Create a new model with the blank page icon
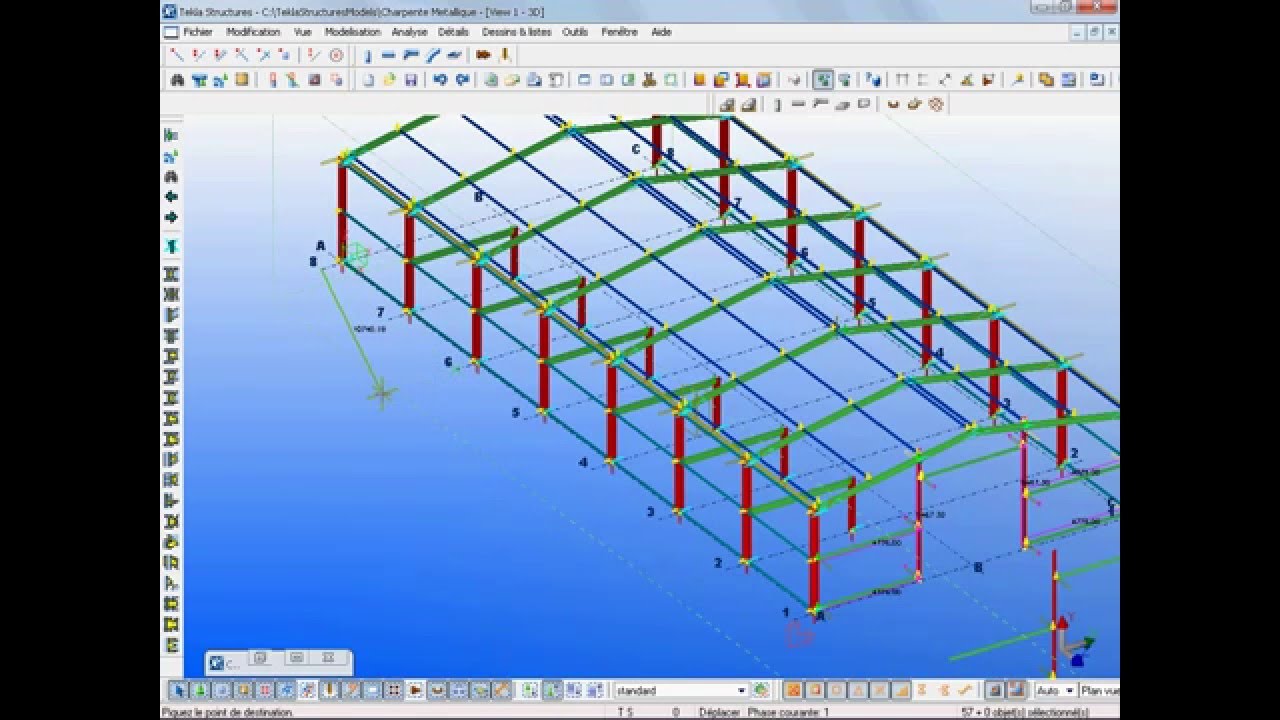 coord(368,79)
